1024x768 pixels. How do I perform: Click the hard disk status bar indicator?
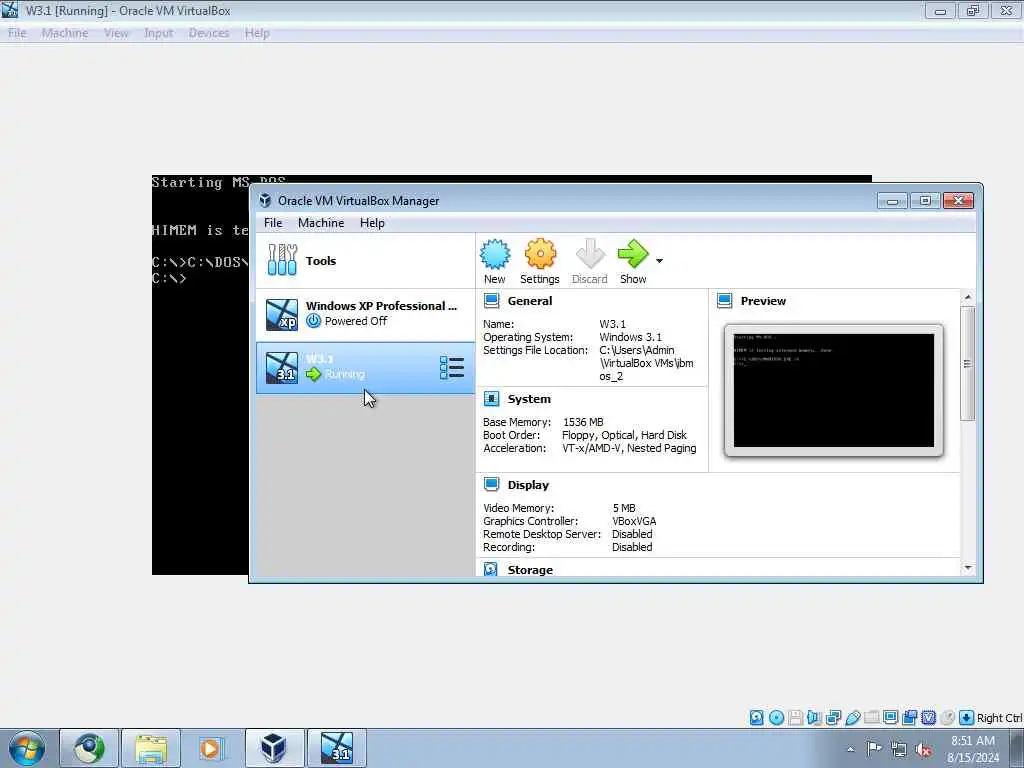(x=756, y=718)
